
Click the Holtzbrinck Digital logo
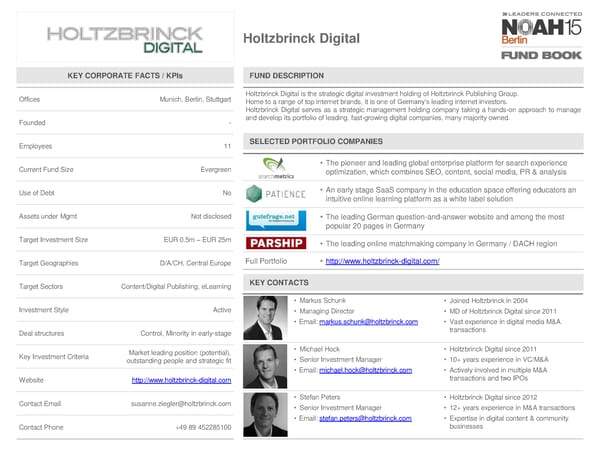pyautogui.click(x=123, y=38)
